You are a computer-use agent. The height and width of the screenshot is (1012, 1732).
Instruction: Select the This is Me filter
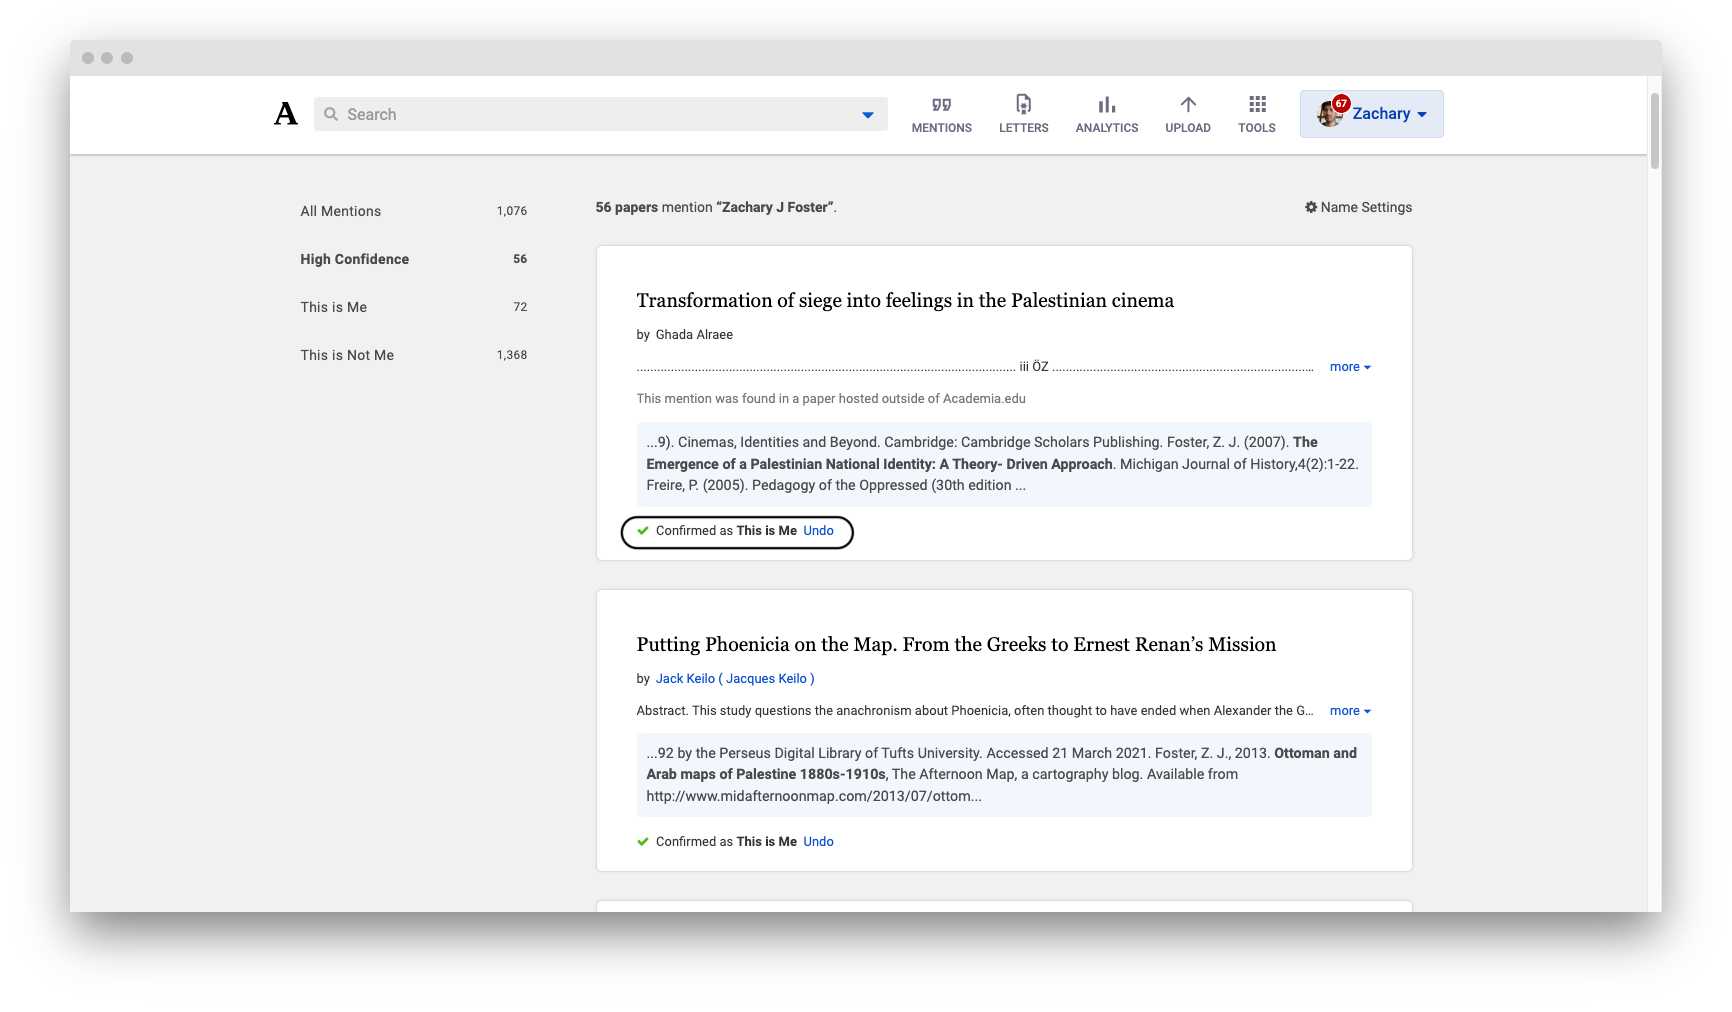click(413, 307)
